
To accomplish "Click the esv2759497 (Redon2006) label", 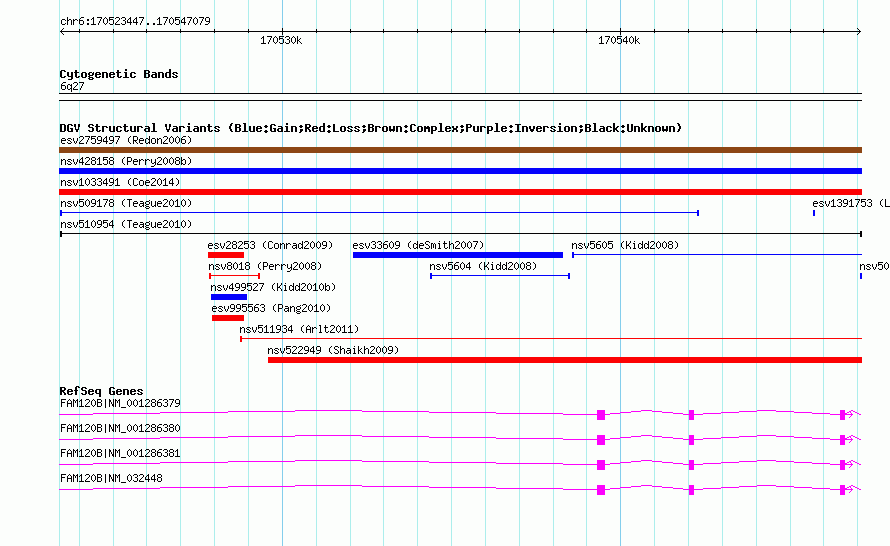I will coord(126,140).
